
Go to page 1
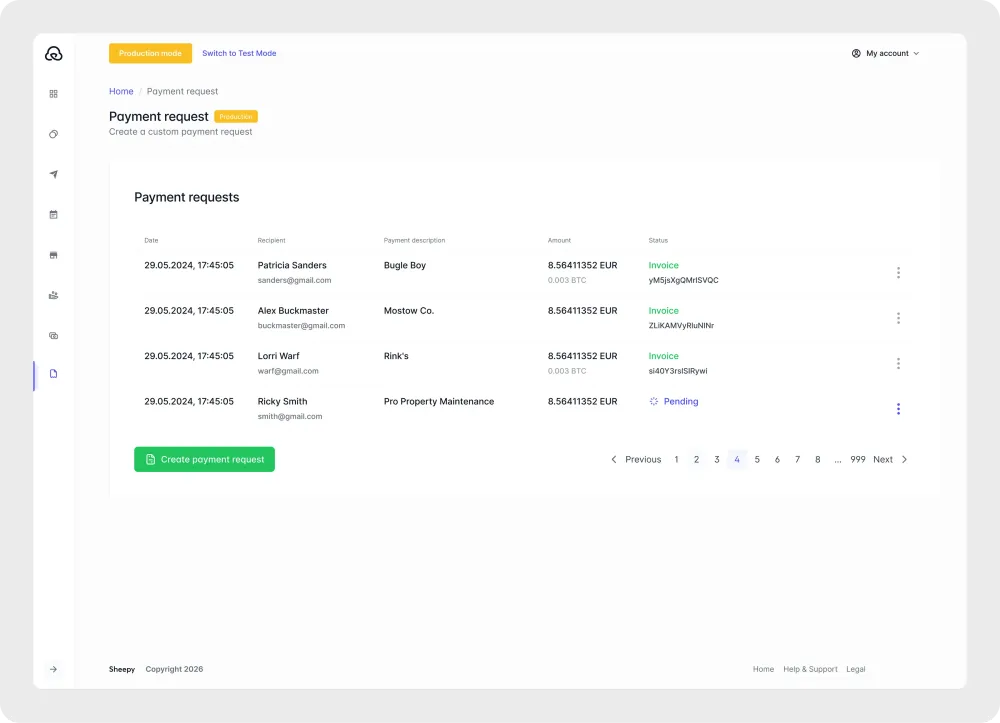676,459
